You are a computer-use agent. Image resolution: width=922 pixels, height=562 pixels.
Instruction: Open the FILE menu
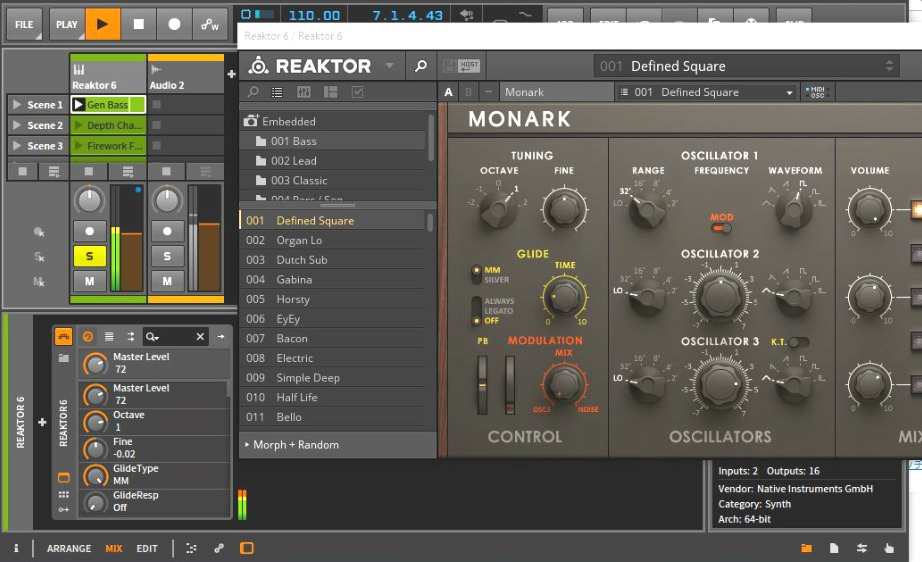tap(24, 24)
